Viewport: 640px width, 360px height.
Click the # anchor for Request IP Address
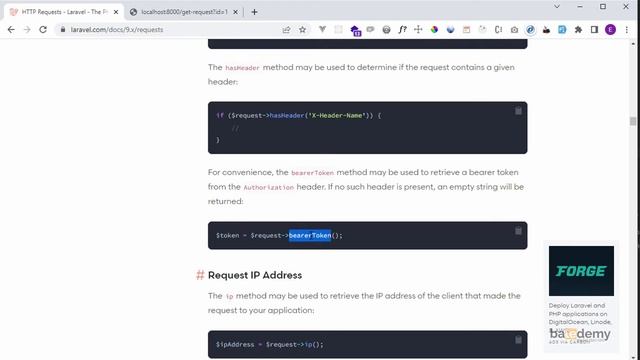200,275
